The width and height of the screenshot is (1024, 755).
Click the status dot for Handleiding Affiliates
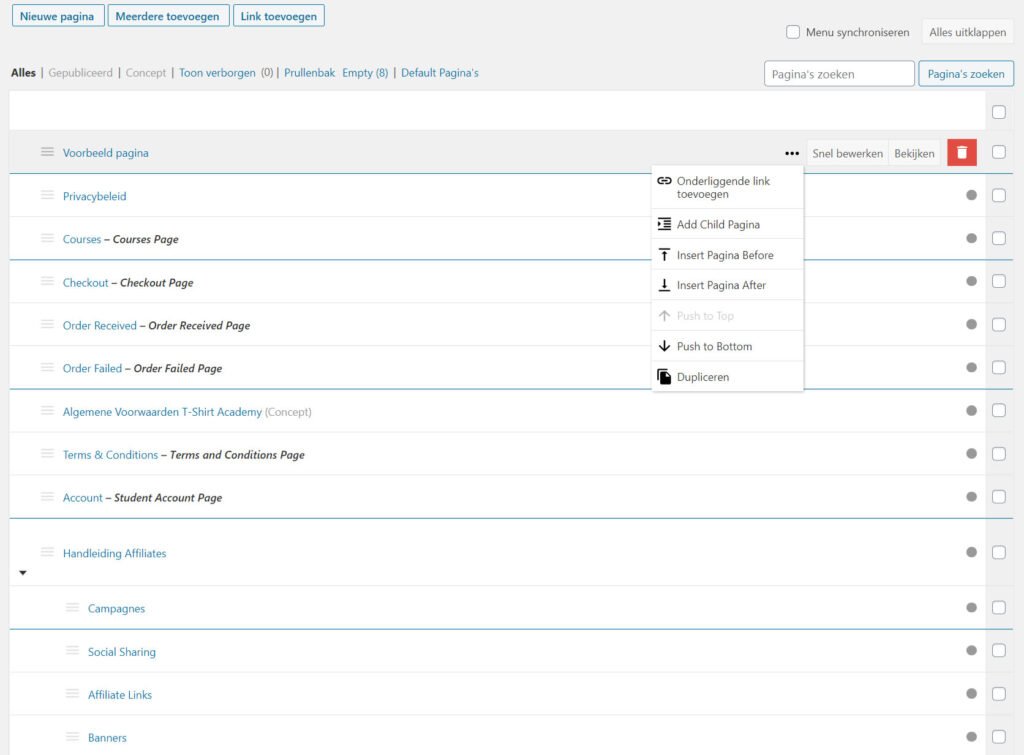[971, 553]
